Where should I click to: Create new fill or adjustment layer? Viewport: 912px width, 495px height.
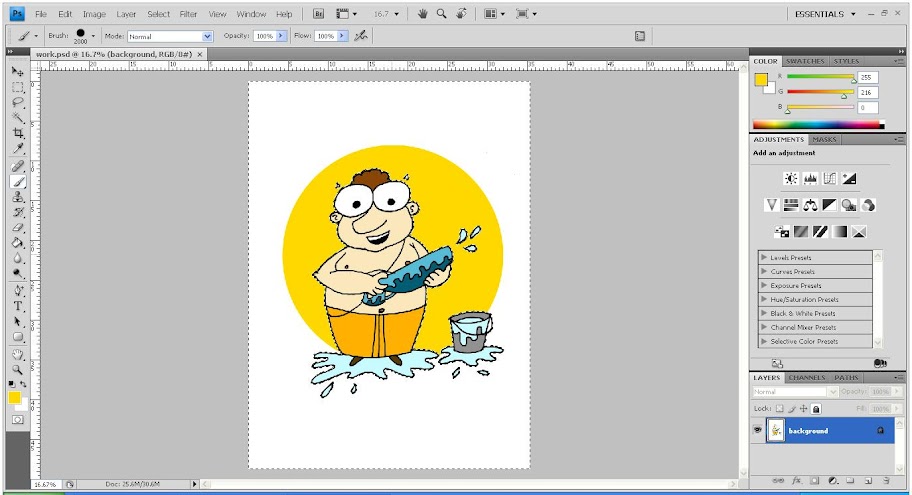click(833, 480)
